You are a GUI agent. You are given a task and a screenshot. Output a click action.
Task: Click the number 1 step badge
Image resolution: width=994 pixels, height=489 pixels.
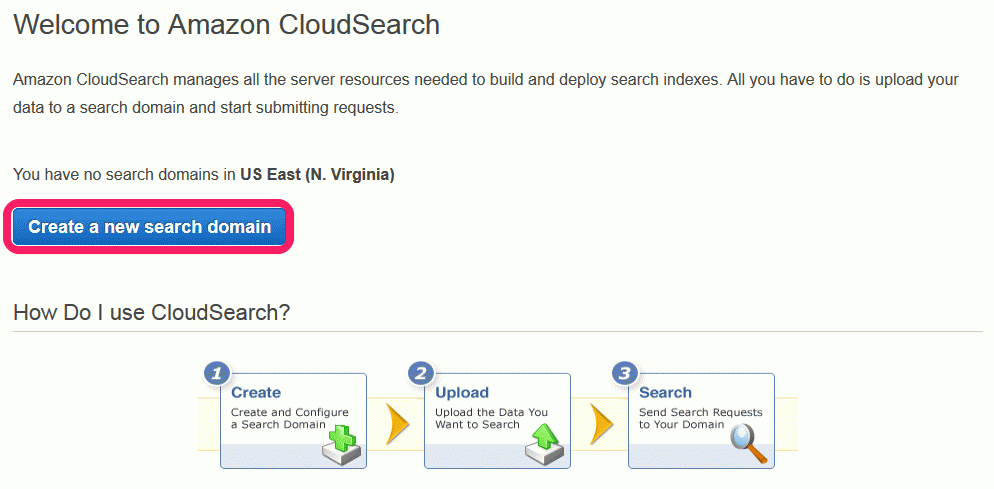coord(217,374)
